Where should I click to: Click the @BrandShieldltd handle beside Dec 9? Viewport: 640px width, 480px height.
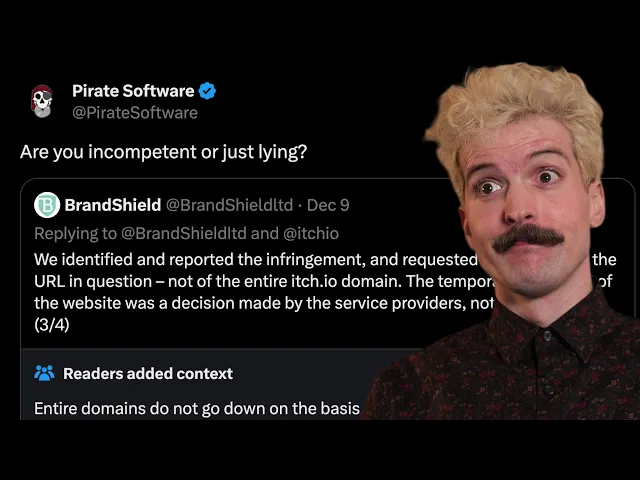tap(229, 205)
